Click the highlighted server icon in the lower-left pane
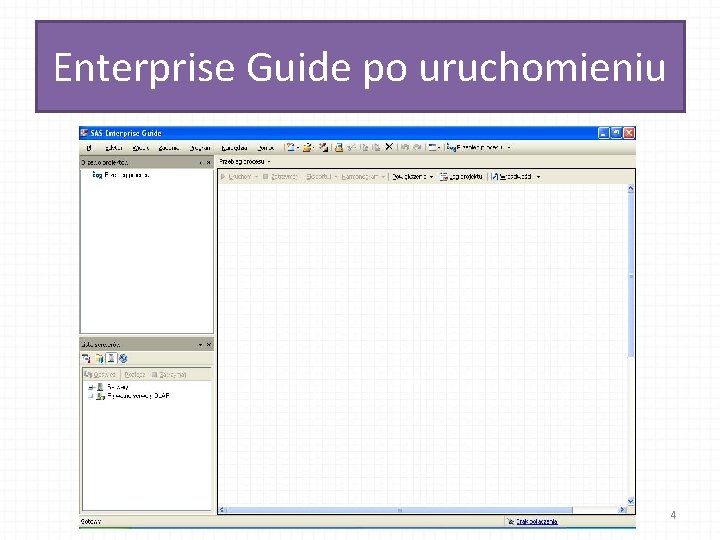This screenshot has height=540, width=720. (111, 359)
